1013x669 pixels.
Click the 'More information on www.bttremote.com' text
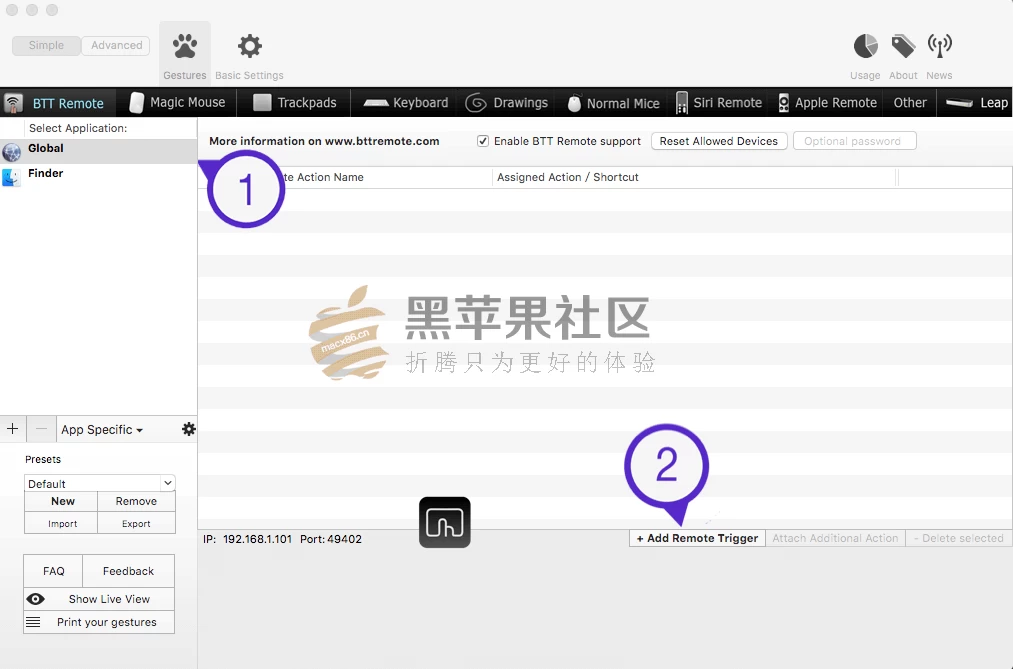[x=324, y=141]
